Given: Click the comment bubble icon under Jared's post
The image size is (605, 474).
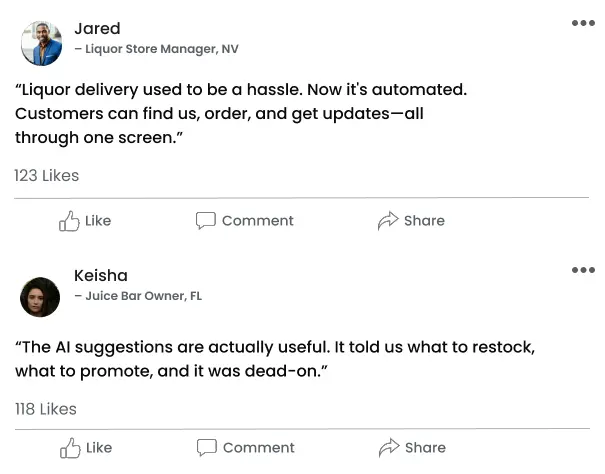Looking at the screenshot, I should click(x=205, y=221).
